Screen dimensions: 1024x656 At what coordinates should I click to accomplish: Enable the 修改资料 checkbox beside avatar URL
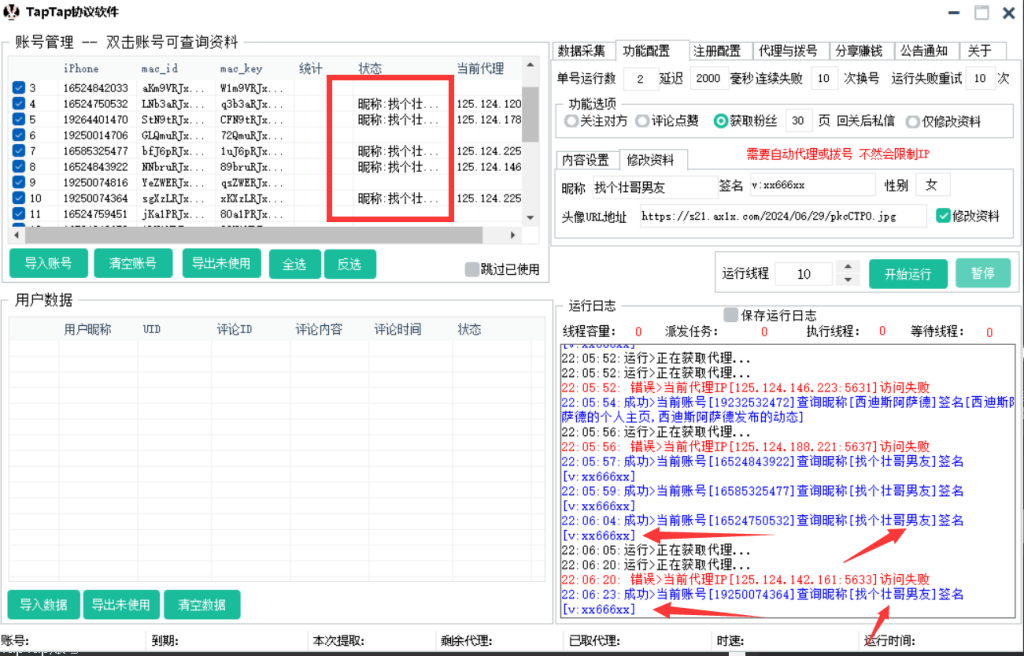(x=943, y=216)
